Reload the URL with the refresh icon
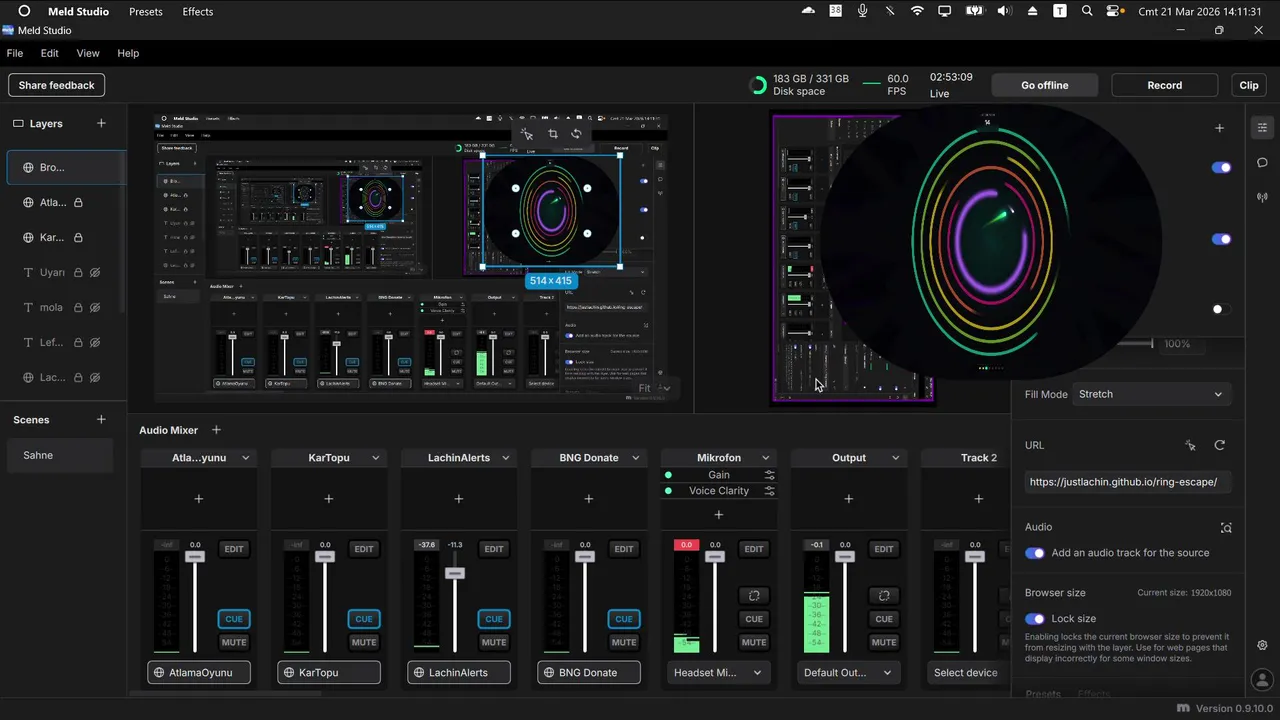The width and height of the screenshot is (1280, 720). 1219,445
